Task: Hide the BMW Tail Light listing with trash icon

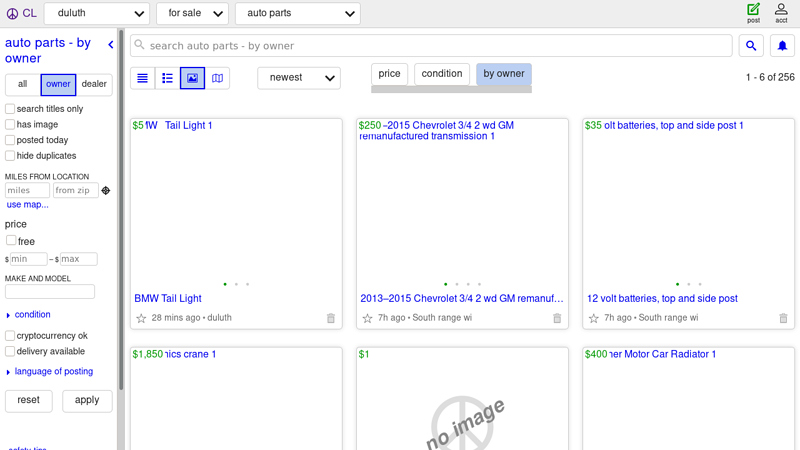Action: [x=331, y=318]
